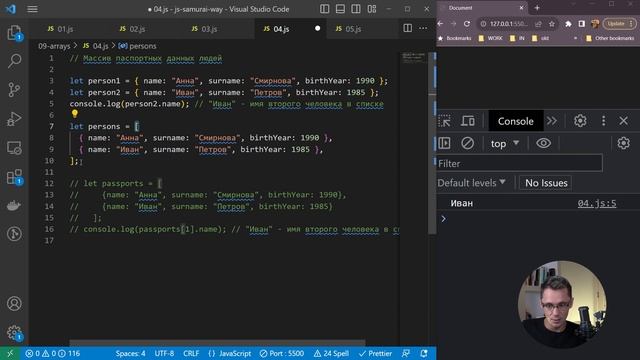The height and width of the screenshot is (360, 640).
Task: Open the 24 Spell warnings item
Action: tap(331, 353)
